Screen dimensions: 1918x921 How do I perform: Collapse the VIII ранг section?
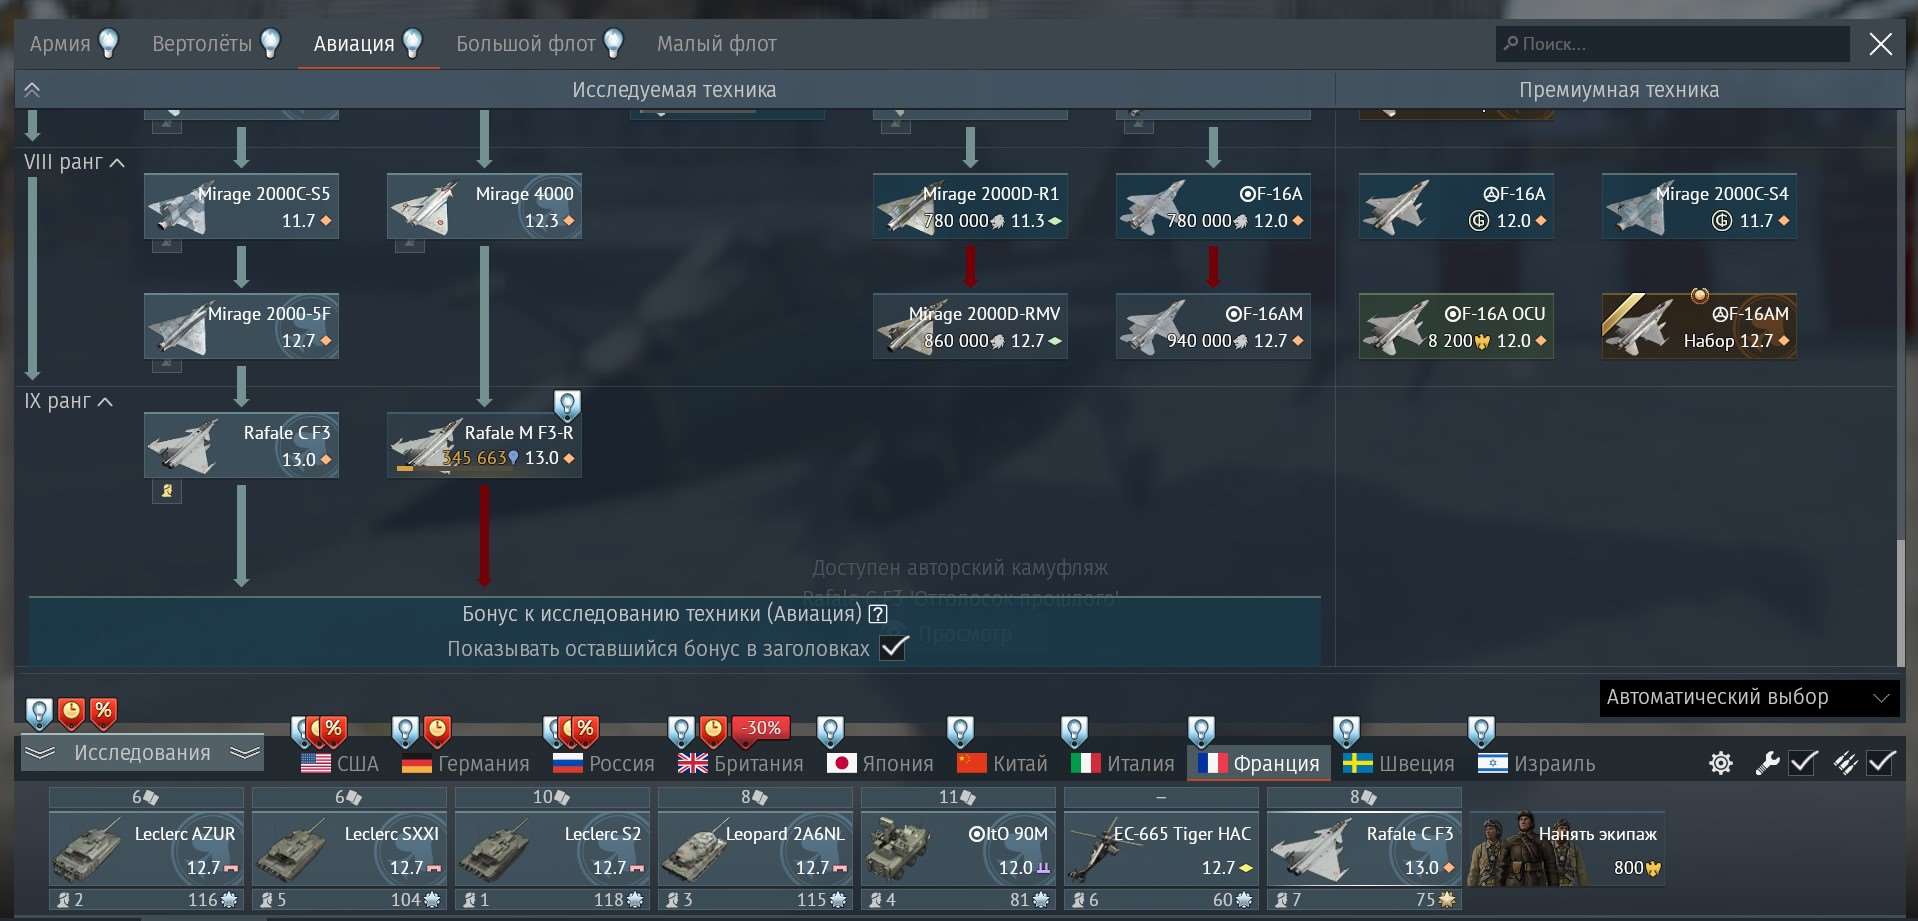coord(74,162)
